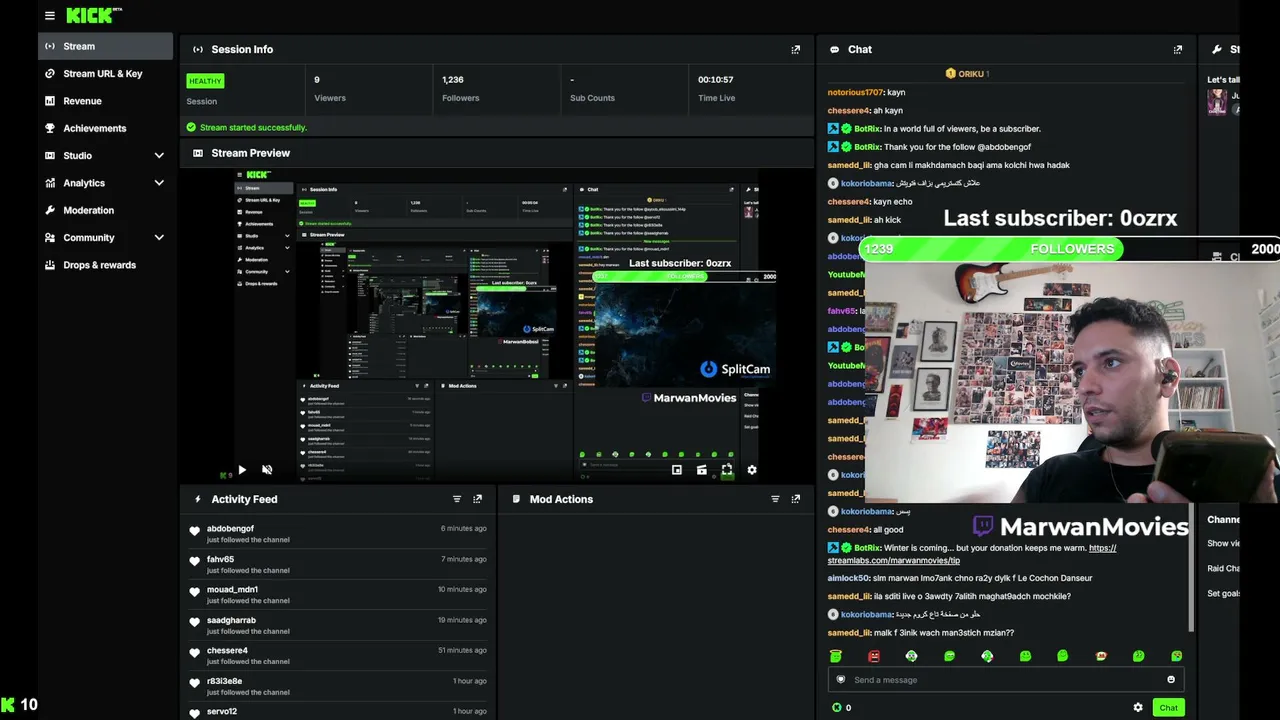Open the emote picker in message box
Image resolution: width=1280 pixels, height=720 pixels.
pos(1171,680)
